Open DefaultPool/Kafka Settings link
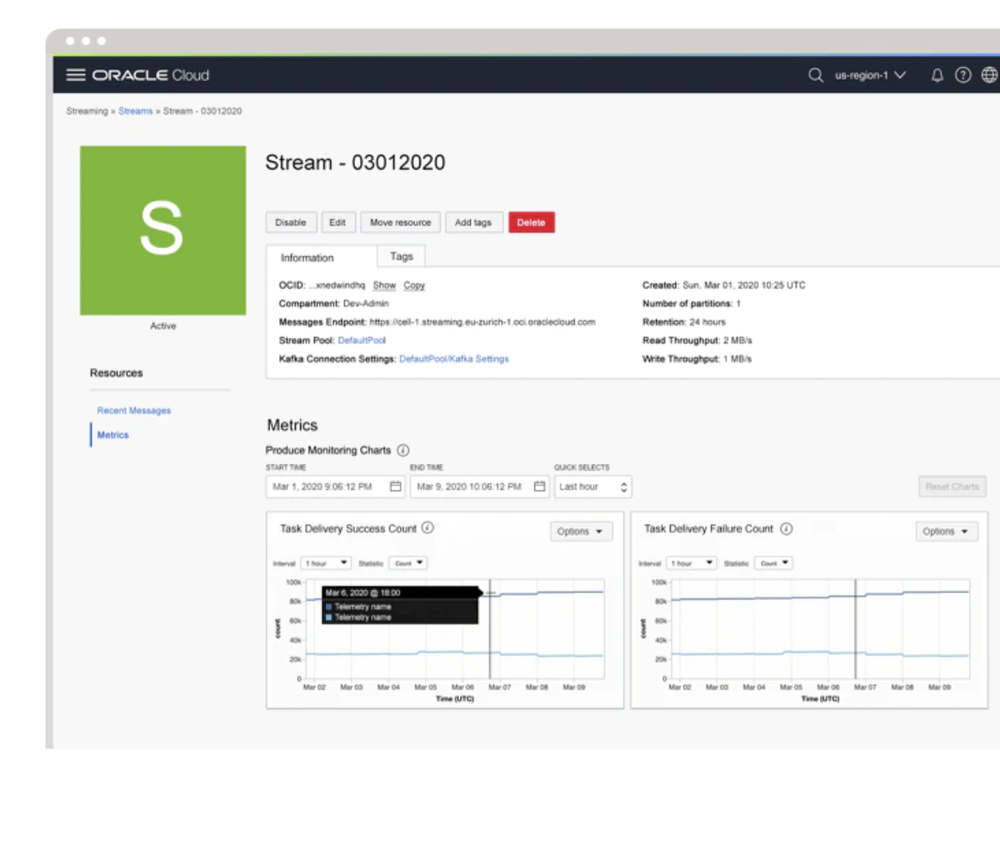The height and width of the screenshot is (842, 1000). [x=454, y=359]
